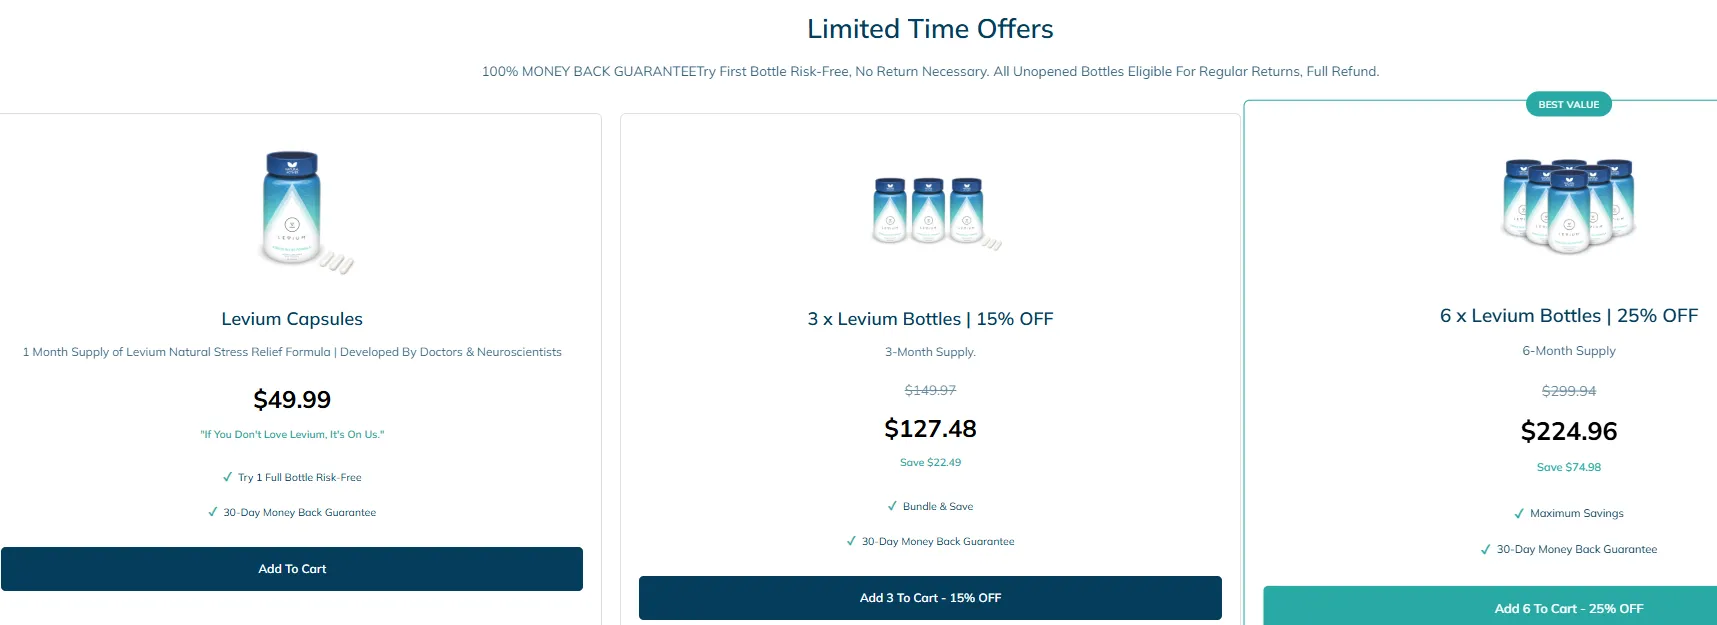1717x625 pixels.
Task: Click the guarantee checkmark in the single-bottle card
Action: click(x=213, y=512)
